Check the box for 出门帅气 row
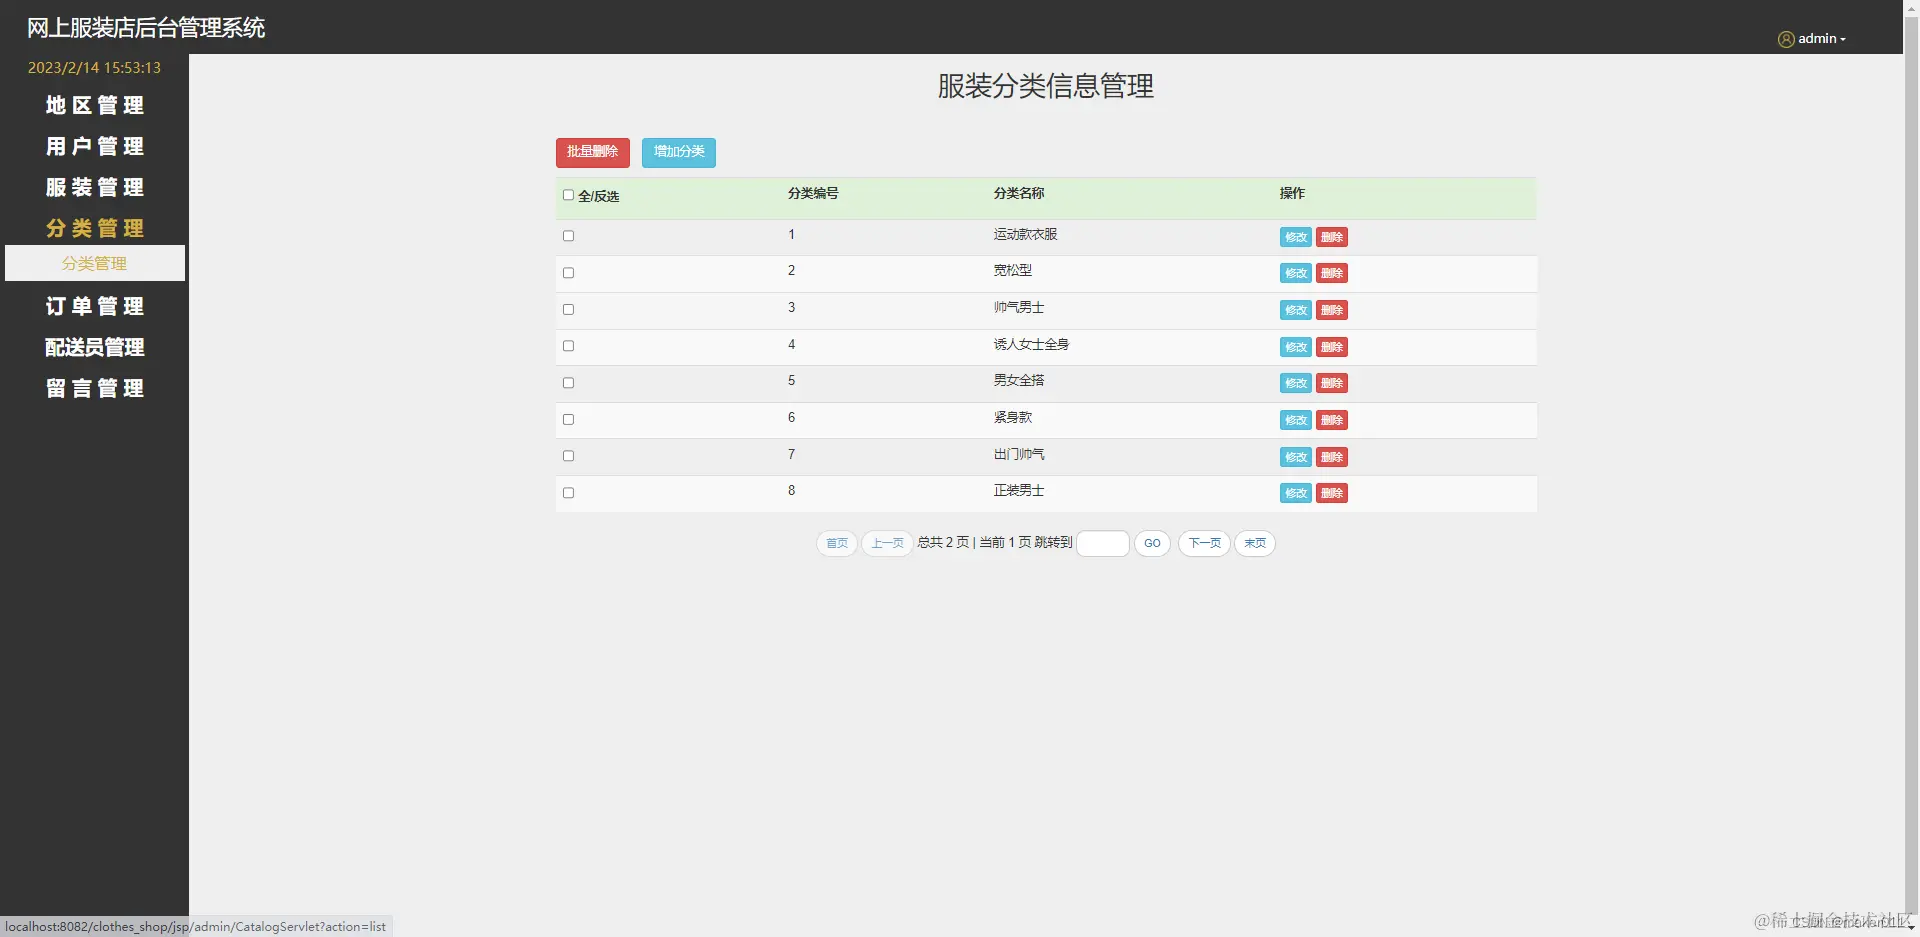1920x937 pixels. click(568, 456)
